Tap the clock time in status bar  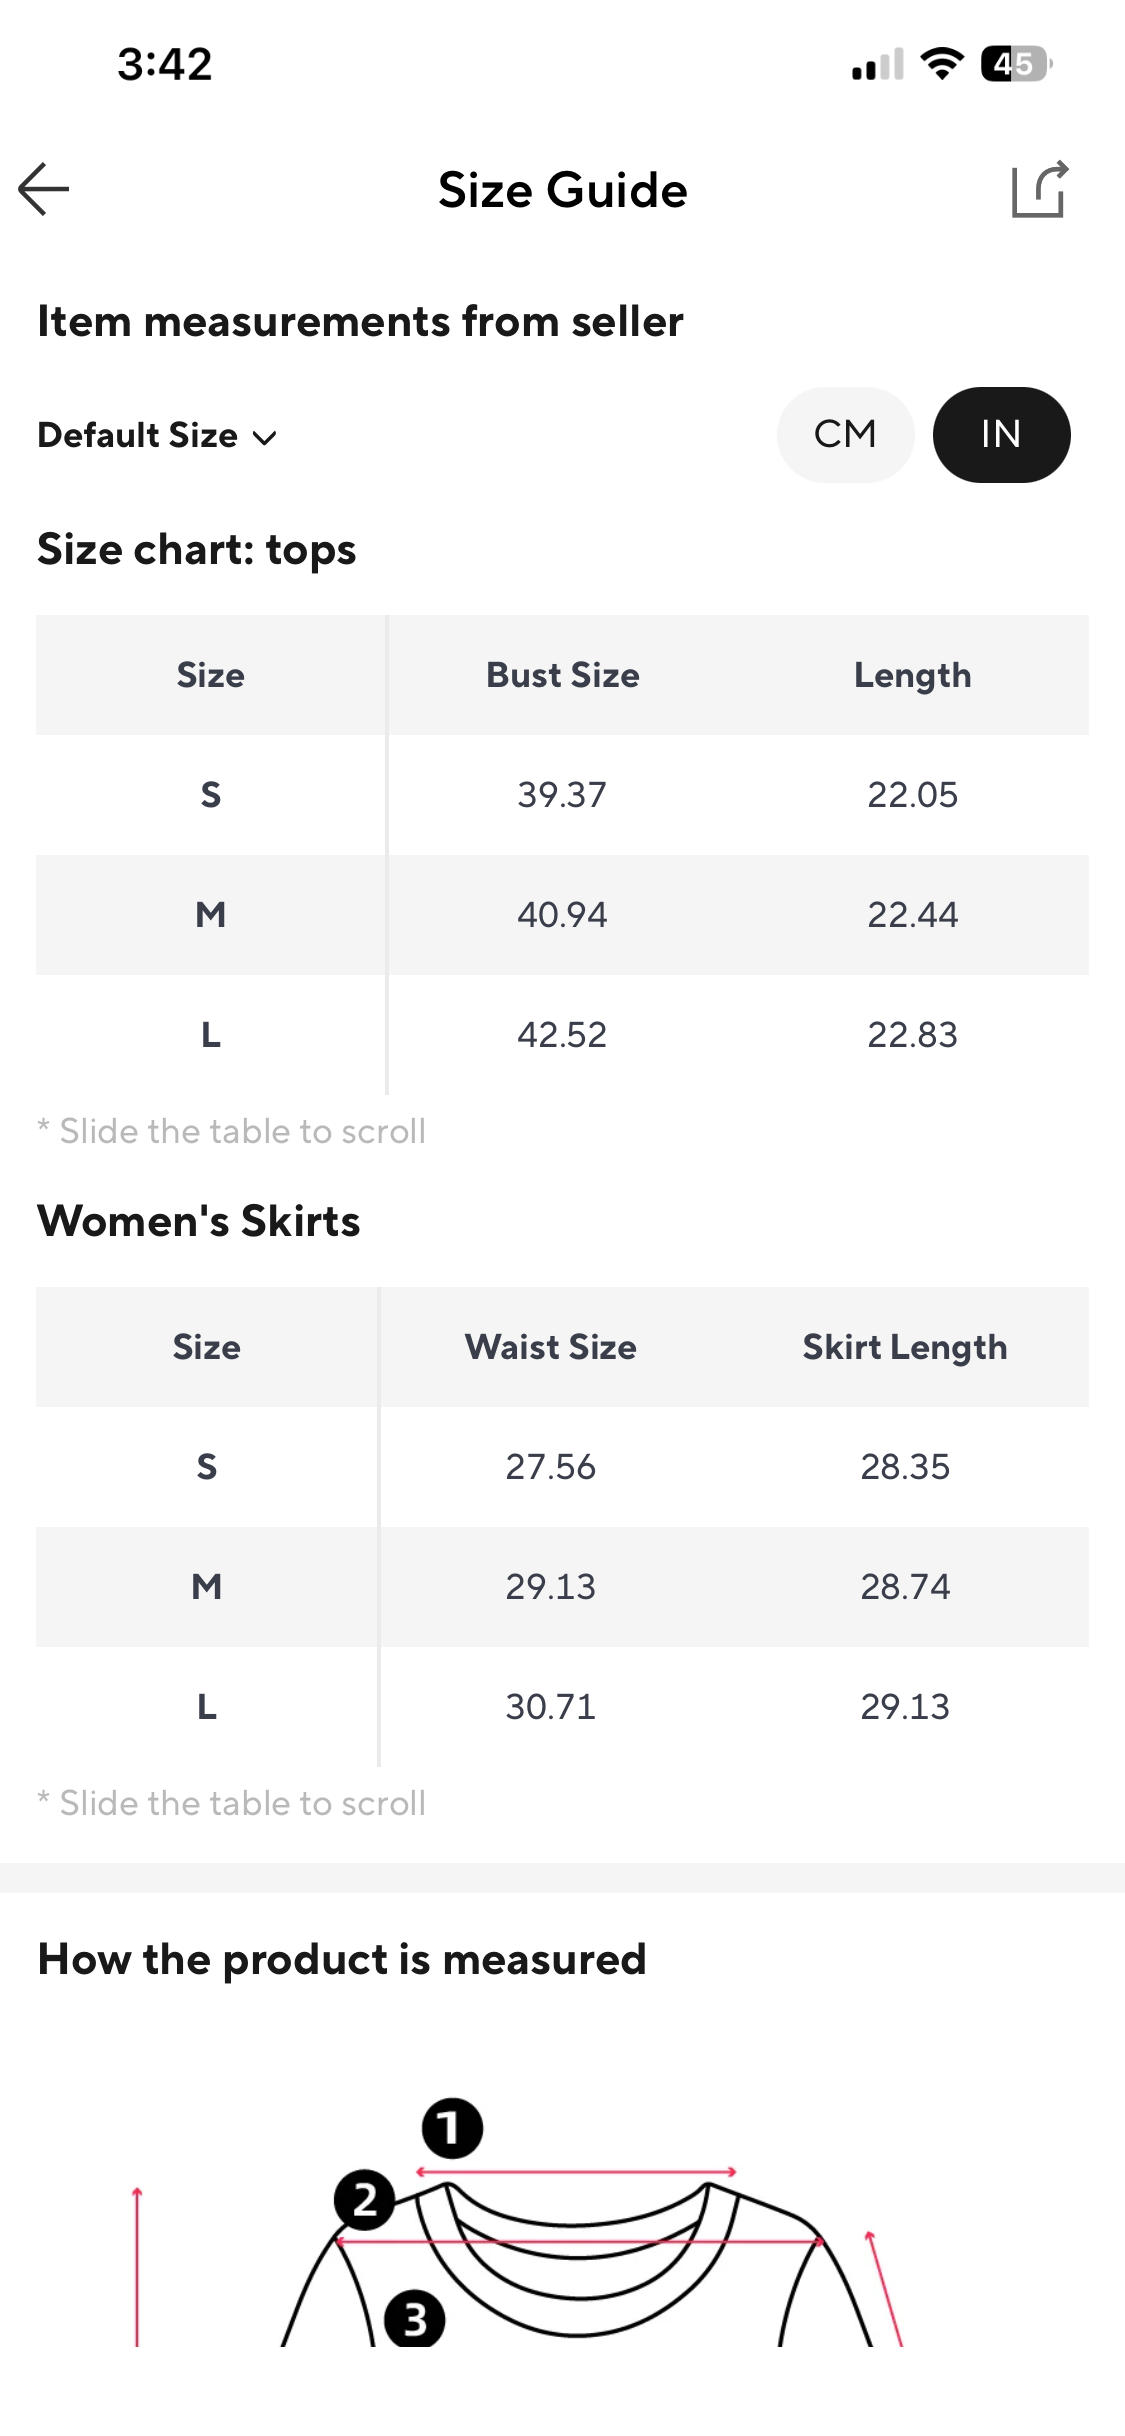click(x=165, y=64)
